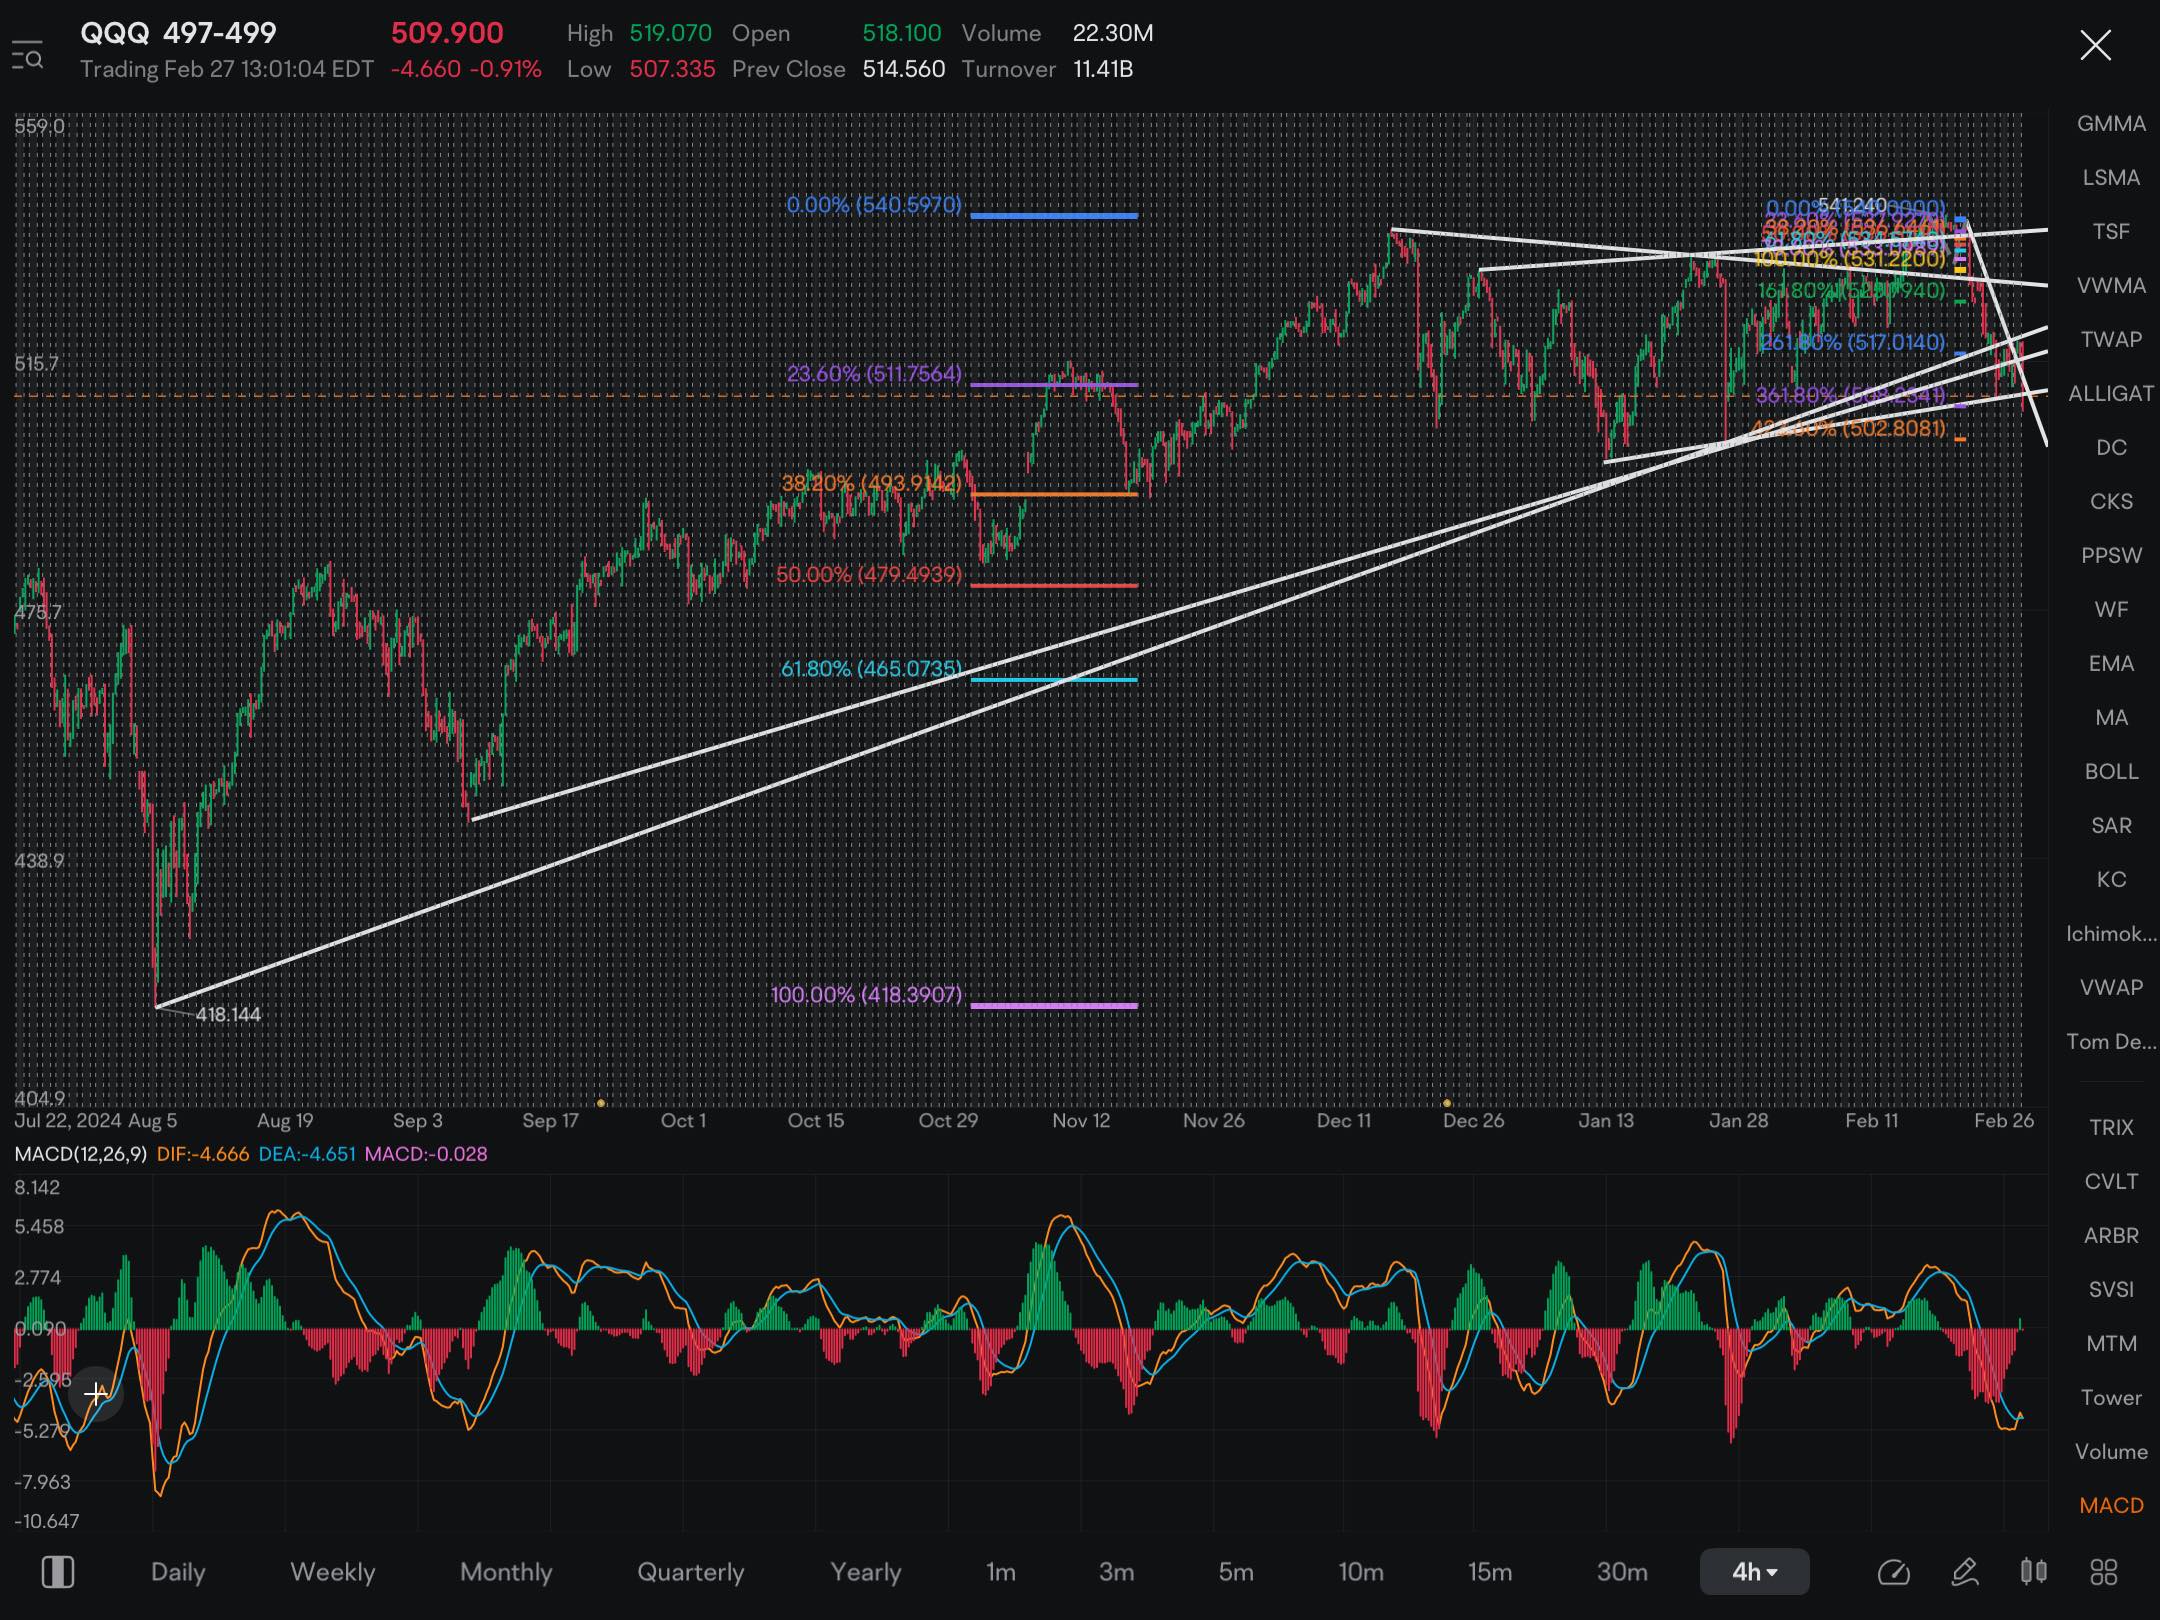Viewport: 2160px width, 1620px height.
Task: Click the last price 509.900
Action: pyautogui.click(x=447, y=33)
